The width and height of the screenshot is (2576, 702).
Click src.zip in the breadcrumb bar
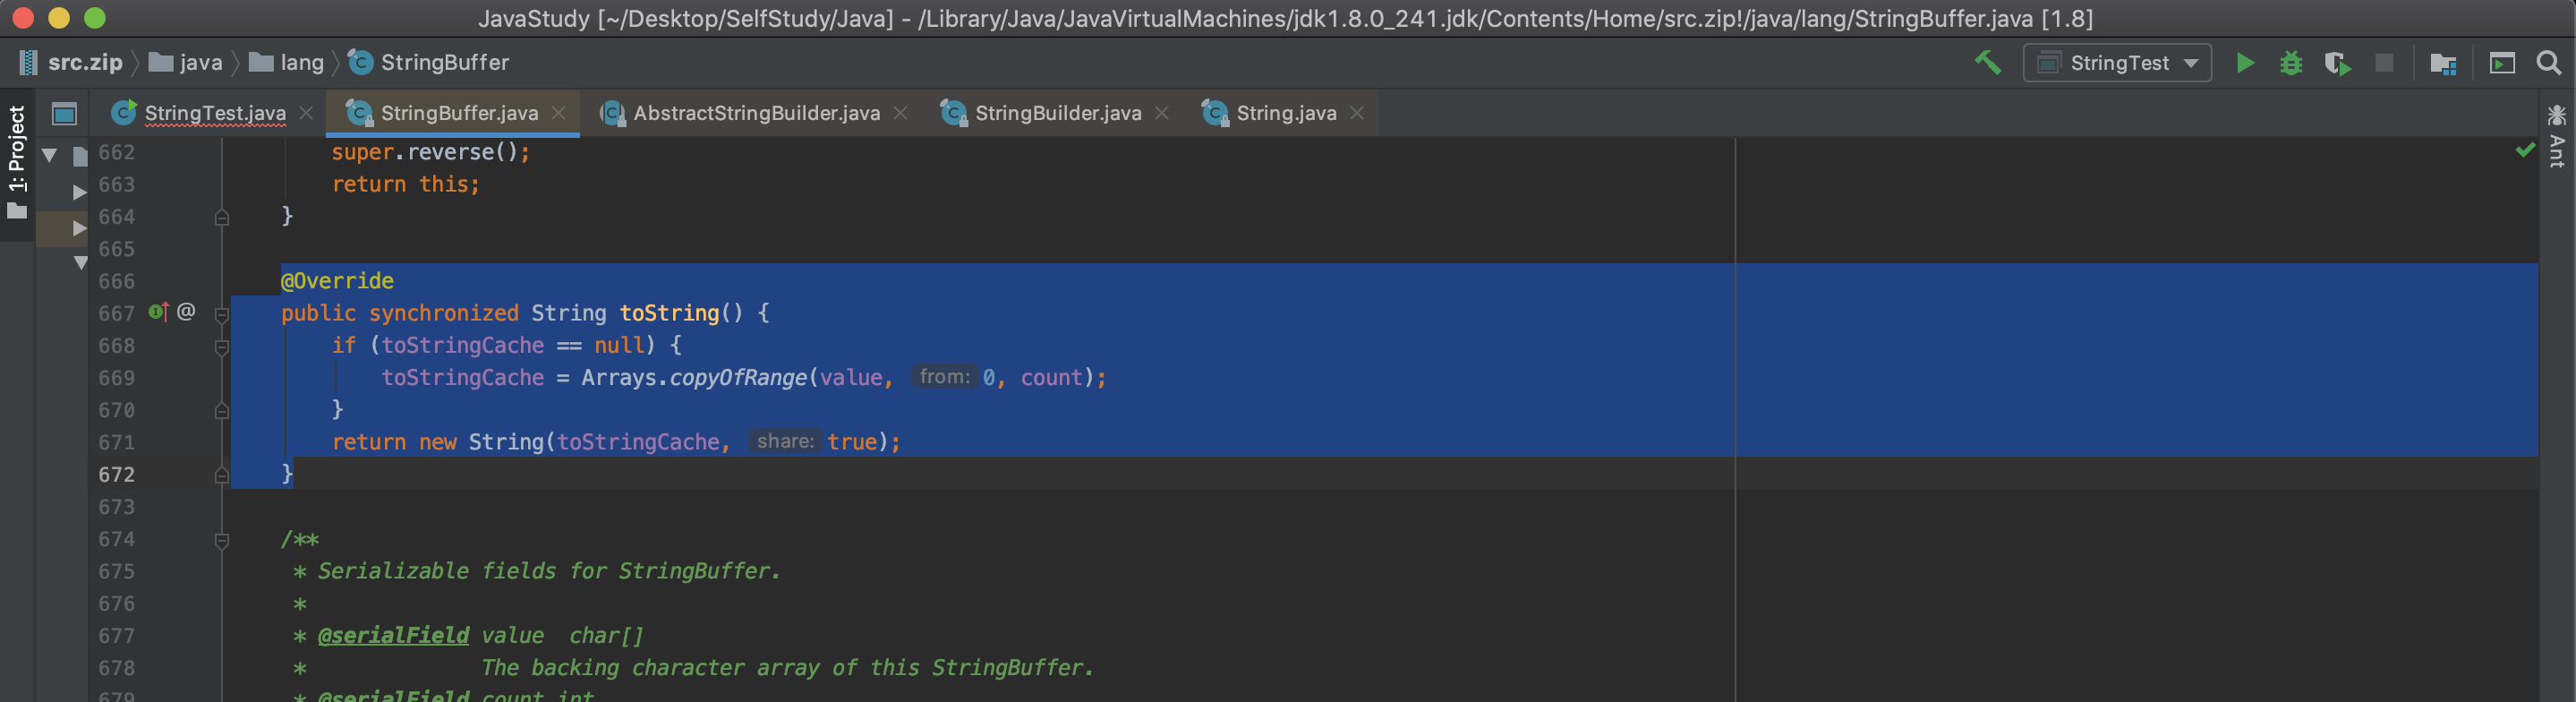pyautogui.click(x=70, y=63)
